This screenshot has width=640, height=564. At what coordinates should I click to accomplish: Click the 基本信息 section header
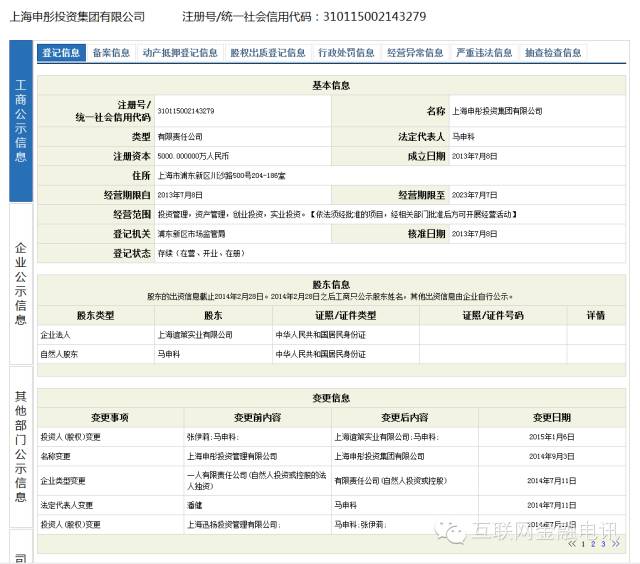[x=331, y=85]
